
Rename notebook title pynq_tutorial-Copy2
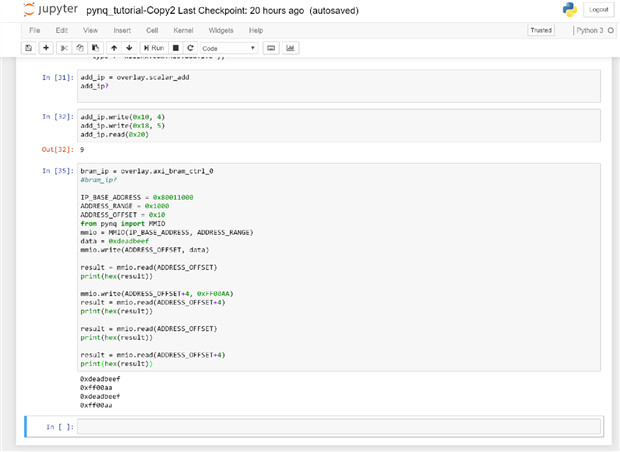(x=130, y=11)
